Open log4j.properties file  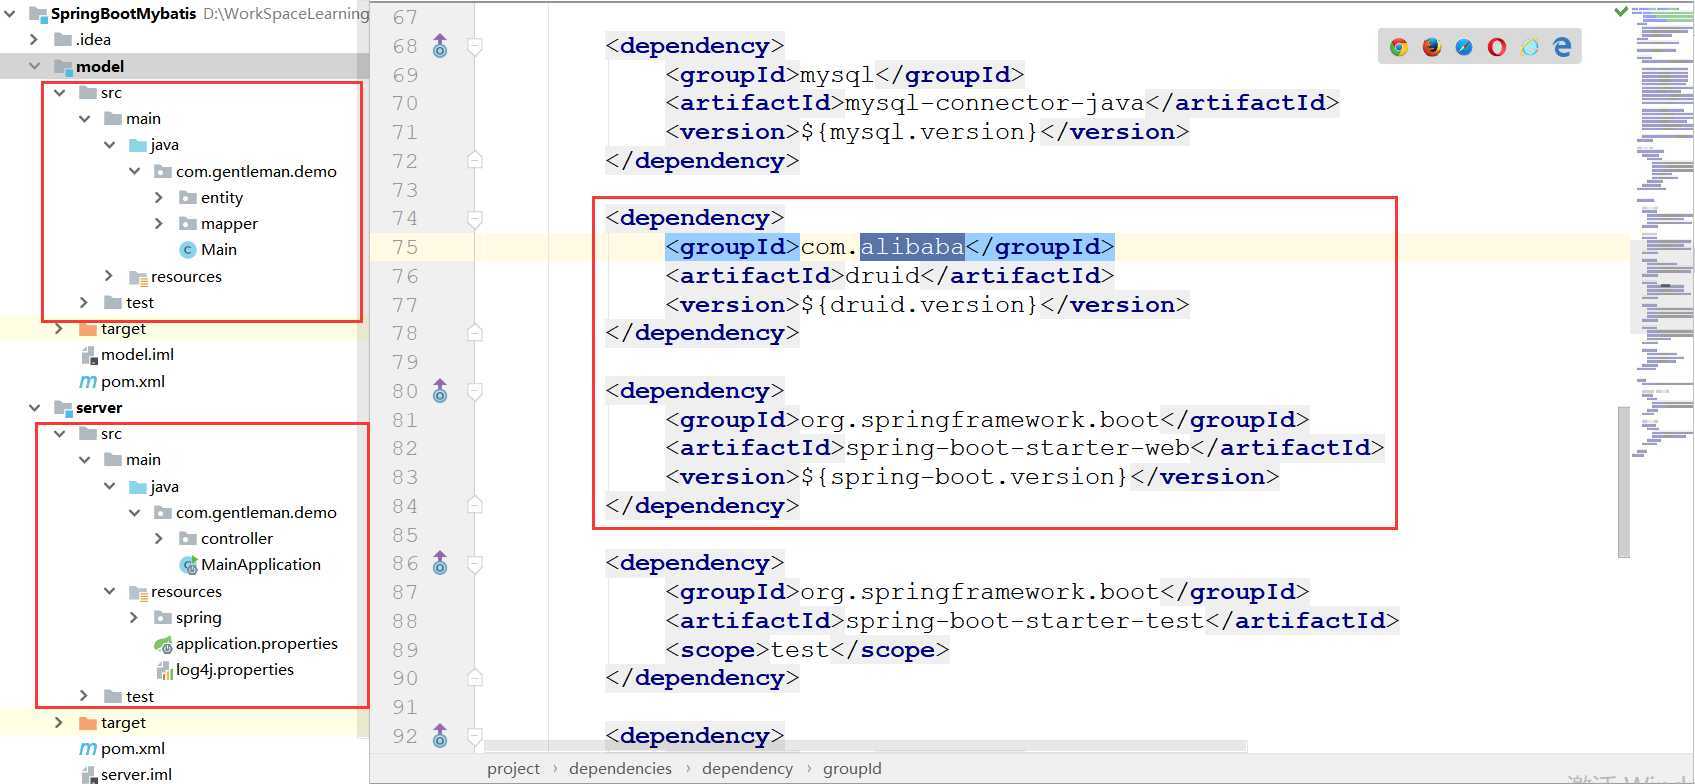coord(224,670)
